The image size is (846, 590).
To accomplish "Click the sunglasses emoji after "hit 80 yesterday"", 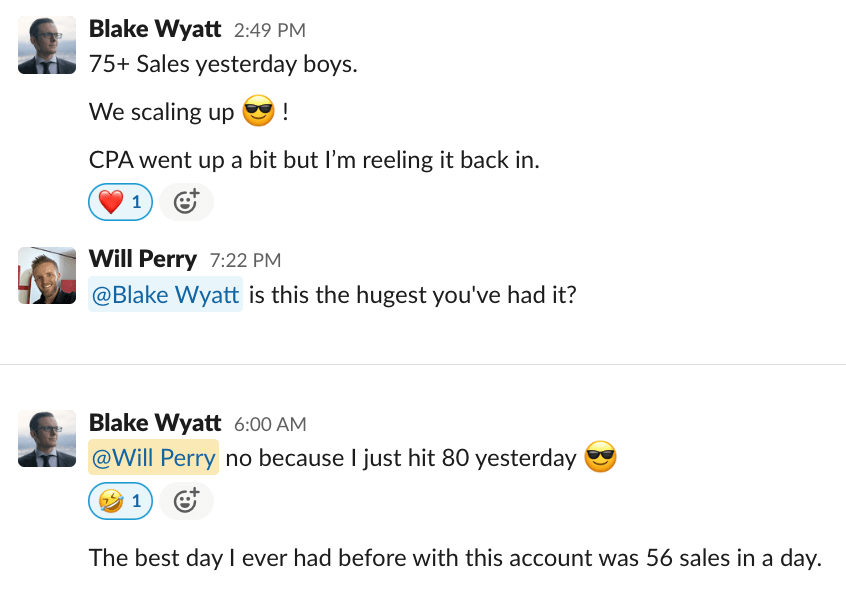I will click(600, 458).
